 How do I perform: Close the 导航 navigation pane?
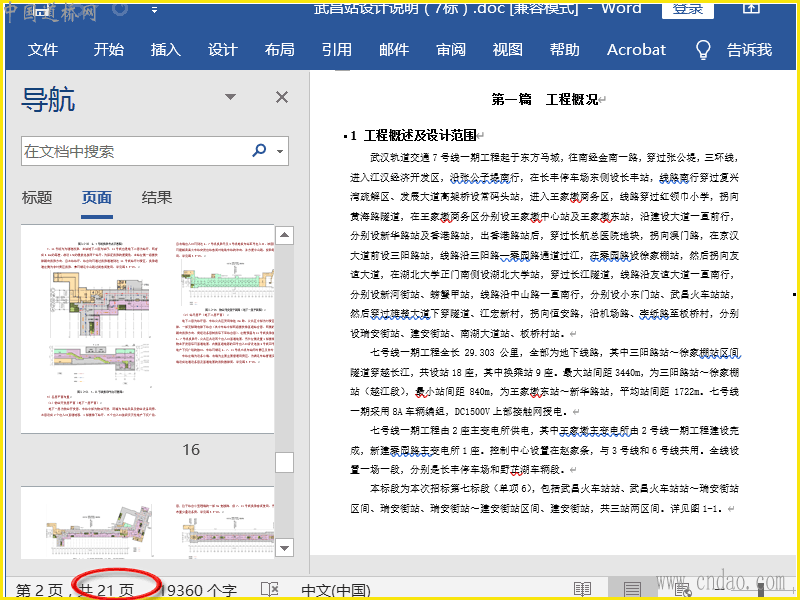pos(282,97)
